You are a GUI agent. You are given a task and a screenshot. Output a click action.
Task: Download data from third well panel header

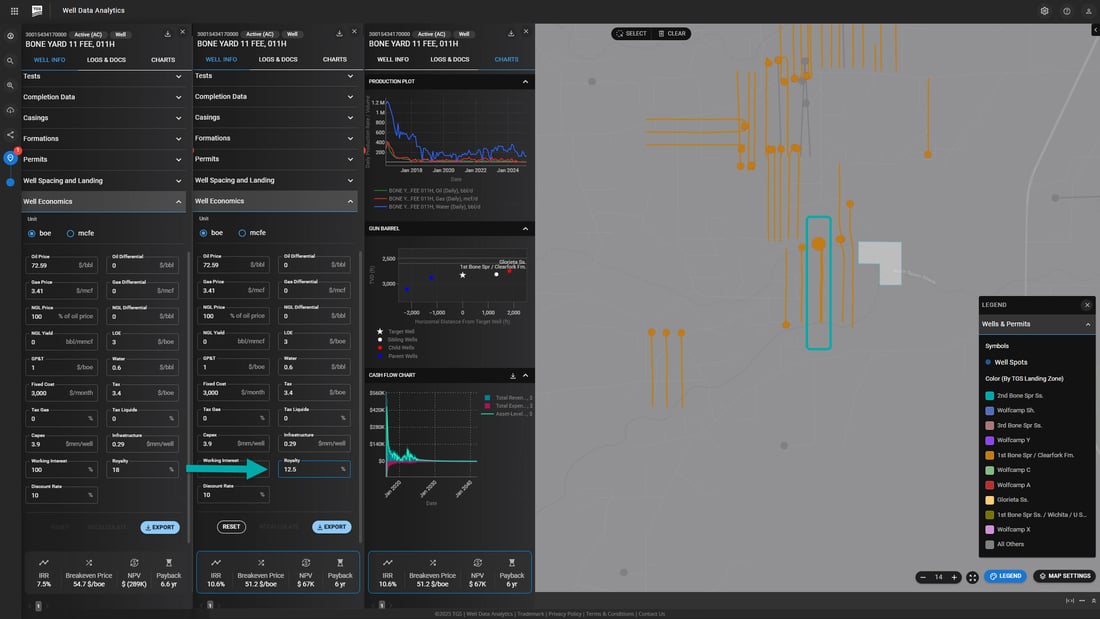point(511,34)
